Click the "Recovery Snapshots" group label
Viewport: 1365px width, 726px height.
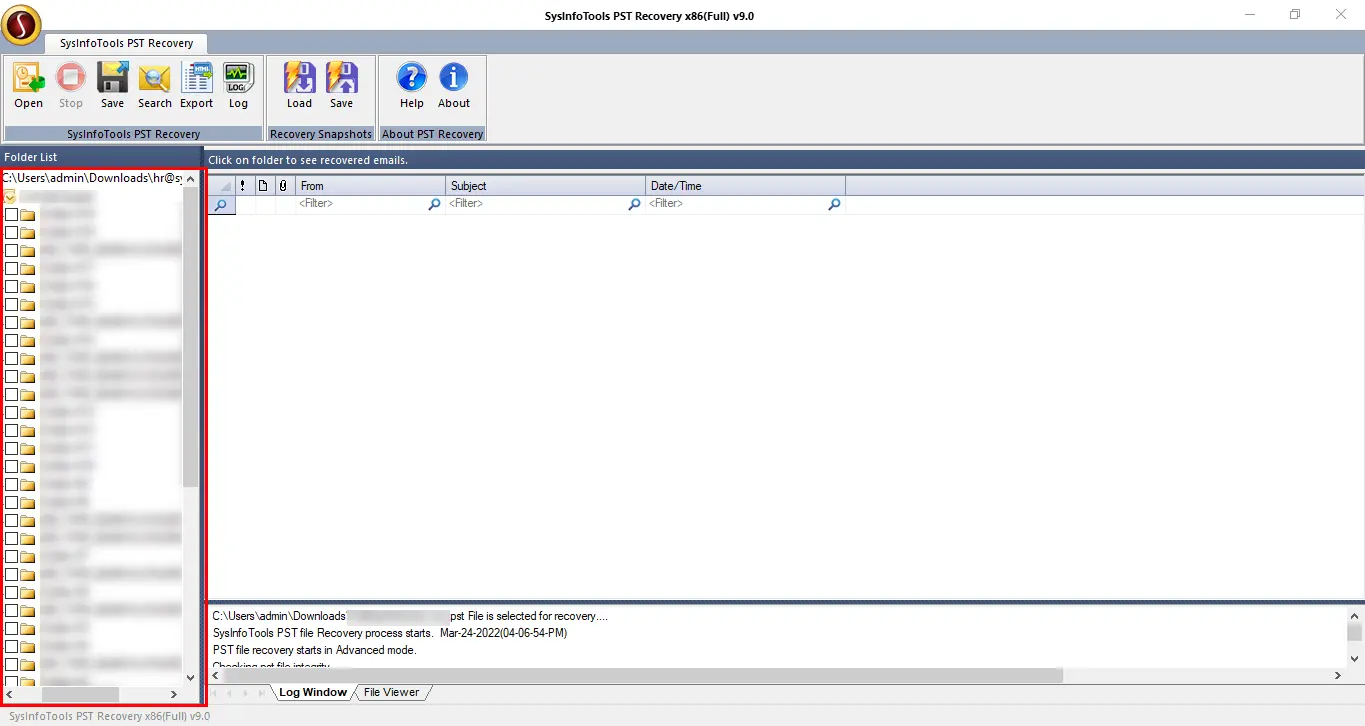tap(321, 134)
